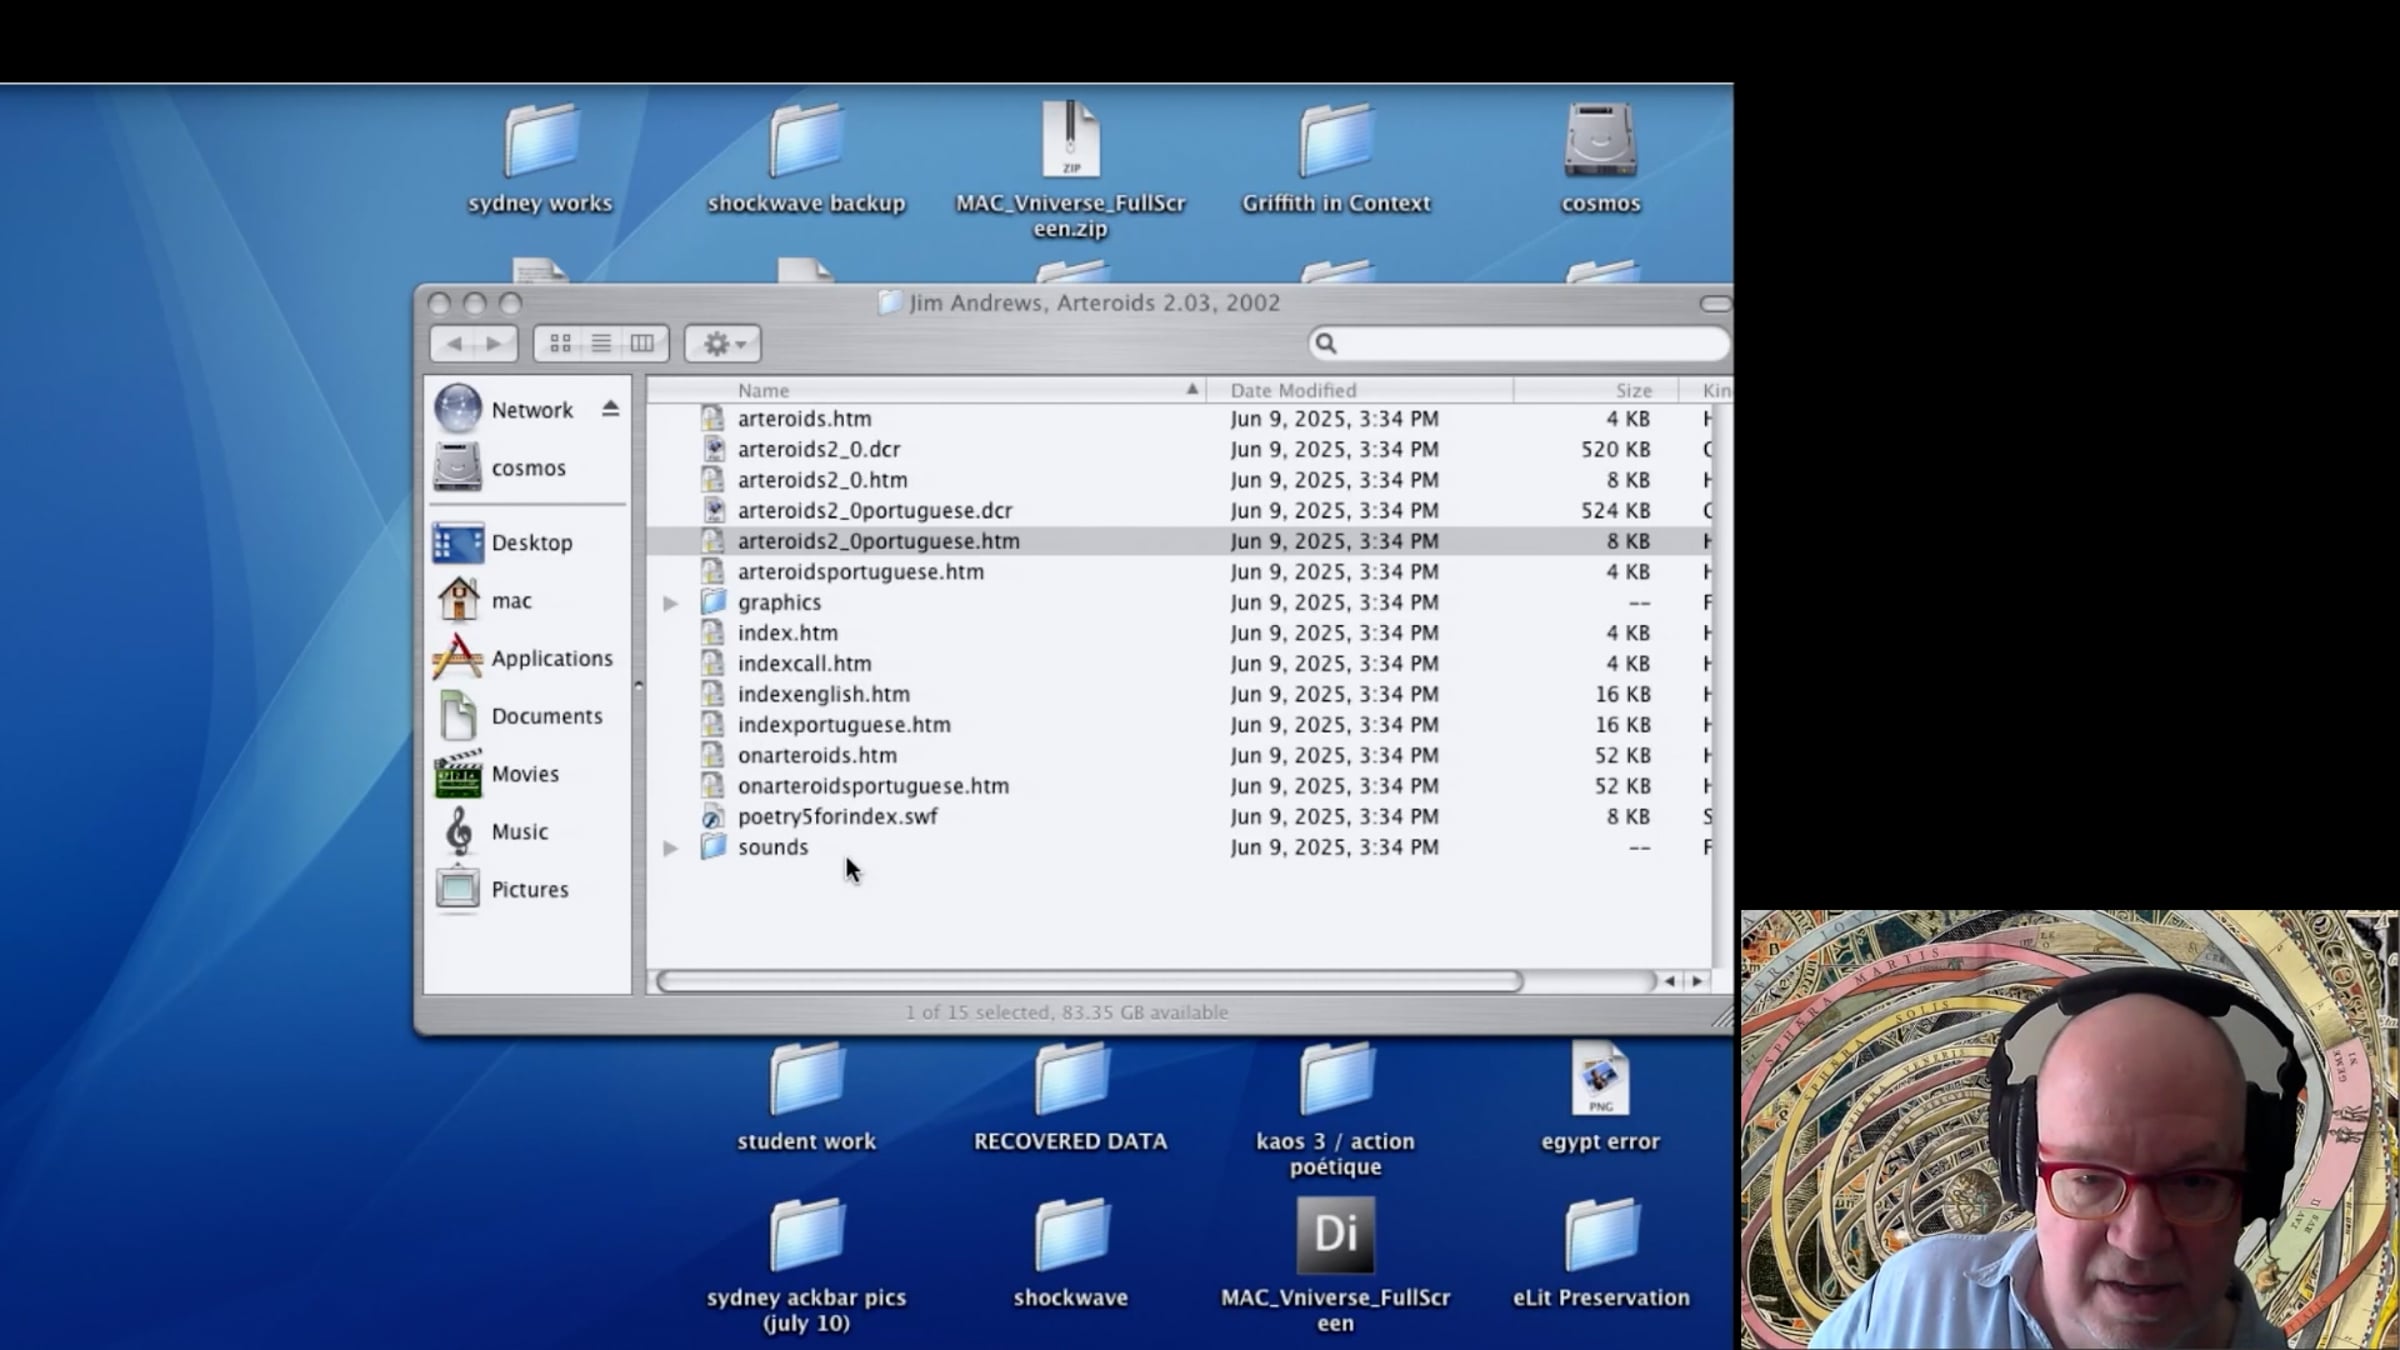The image size is (2400, 1350).
Task: Launch the MAC_Vniverse_FullScreen Director icon
Action: (x=1336, y=1236)
